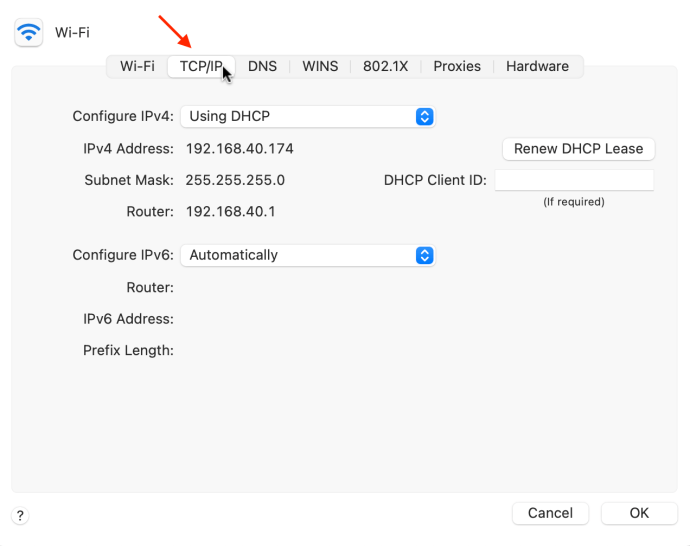
Task: Click the Cancel button
Action: click(x=551, y=513)
